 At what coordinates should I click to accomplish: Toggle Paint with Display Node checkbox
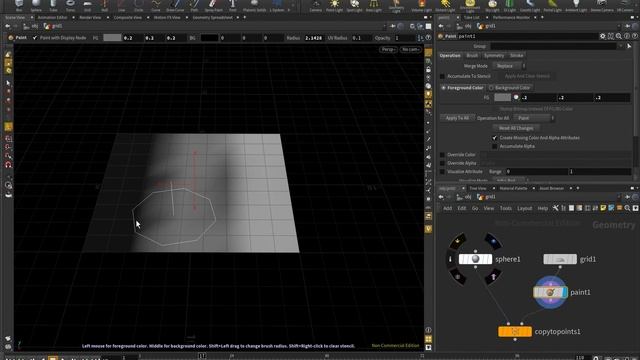[x=35, y=38]
